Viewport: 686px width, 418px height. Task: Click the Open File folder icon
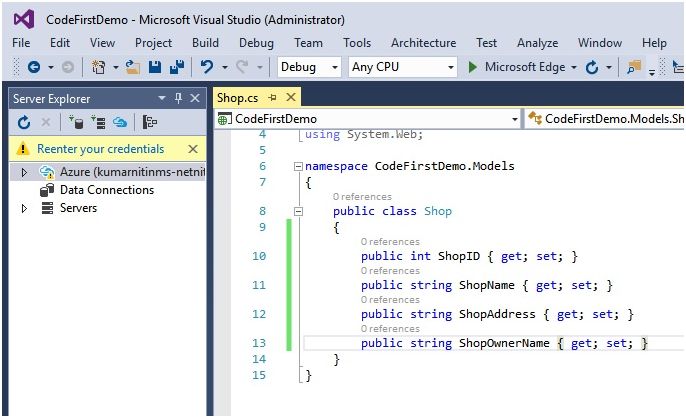pyautogui.click(x=133, y=67)
